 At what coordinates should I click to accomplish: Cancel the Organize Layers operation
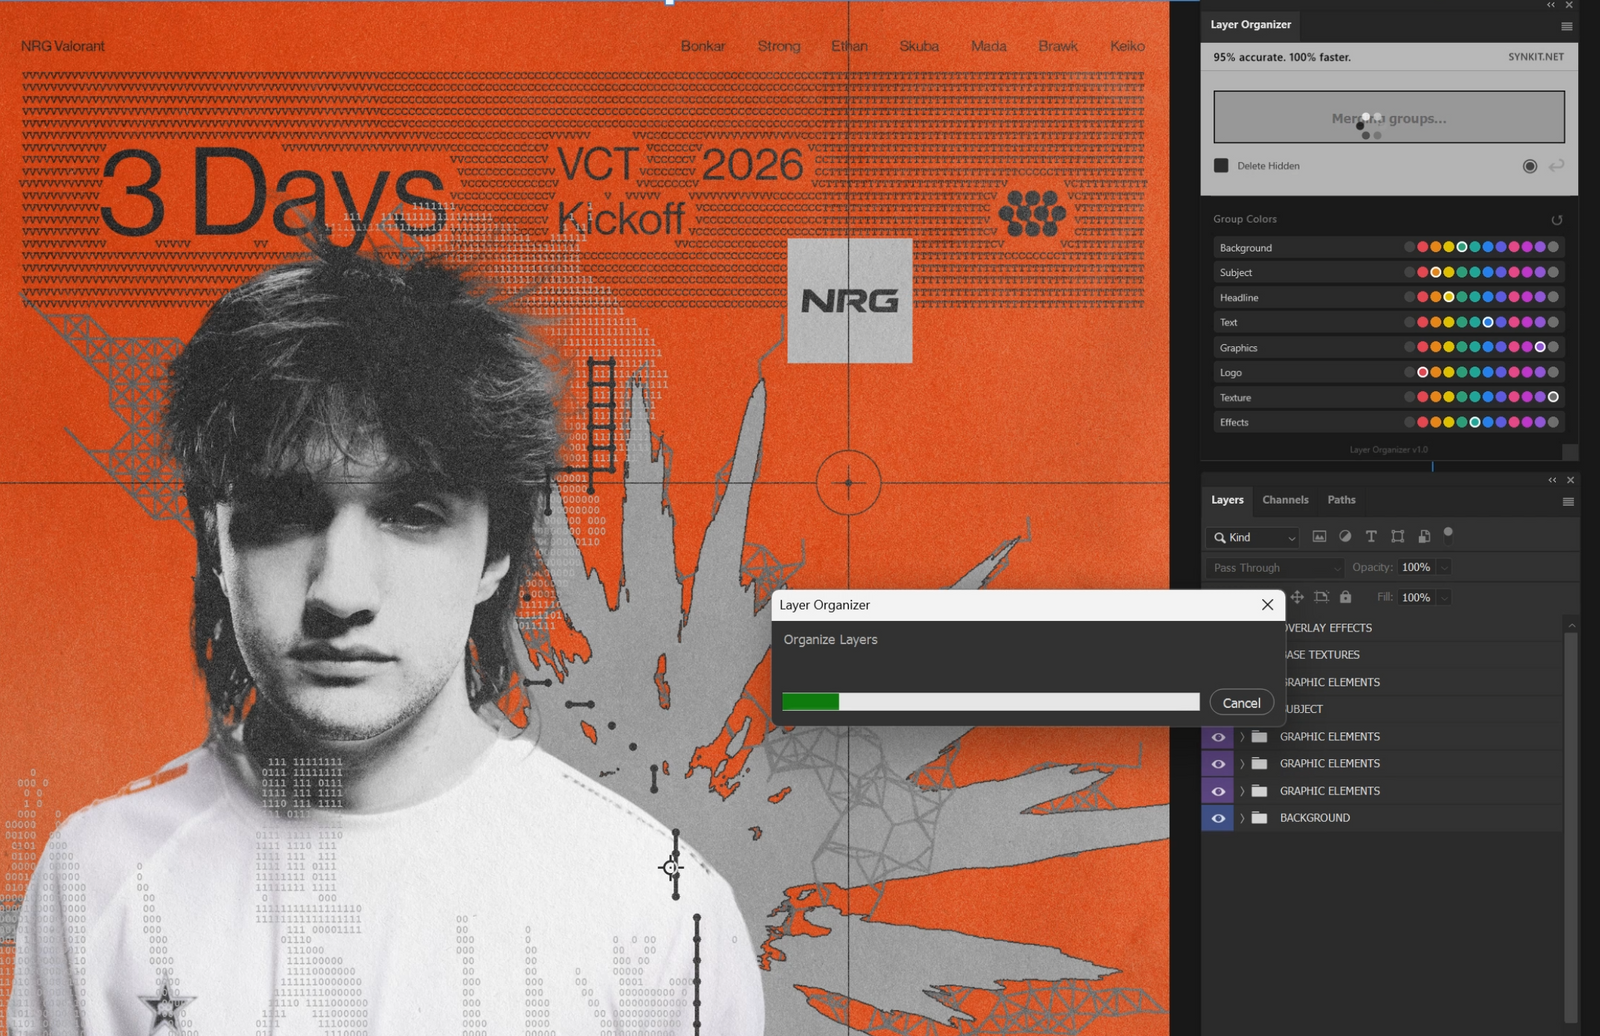pyautogui.click(x=1241, y=703)
